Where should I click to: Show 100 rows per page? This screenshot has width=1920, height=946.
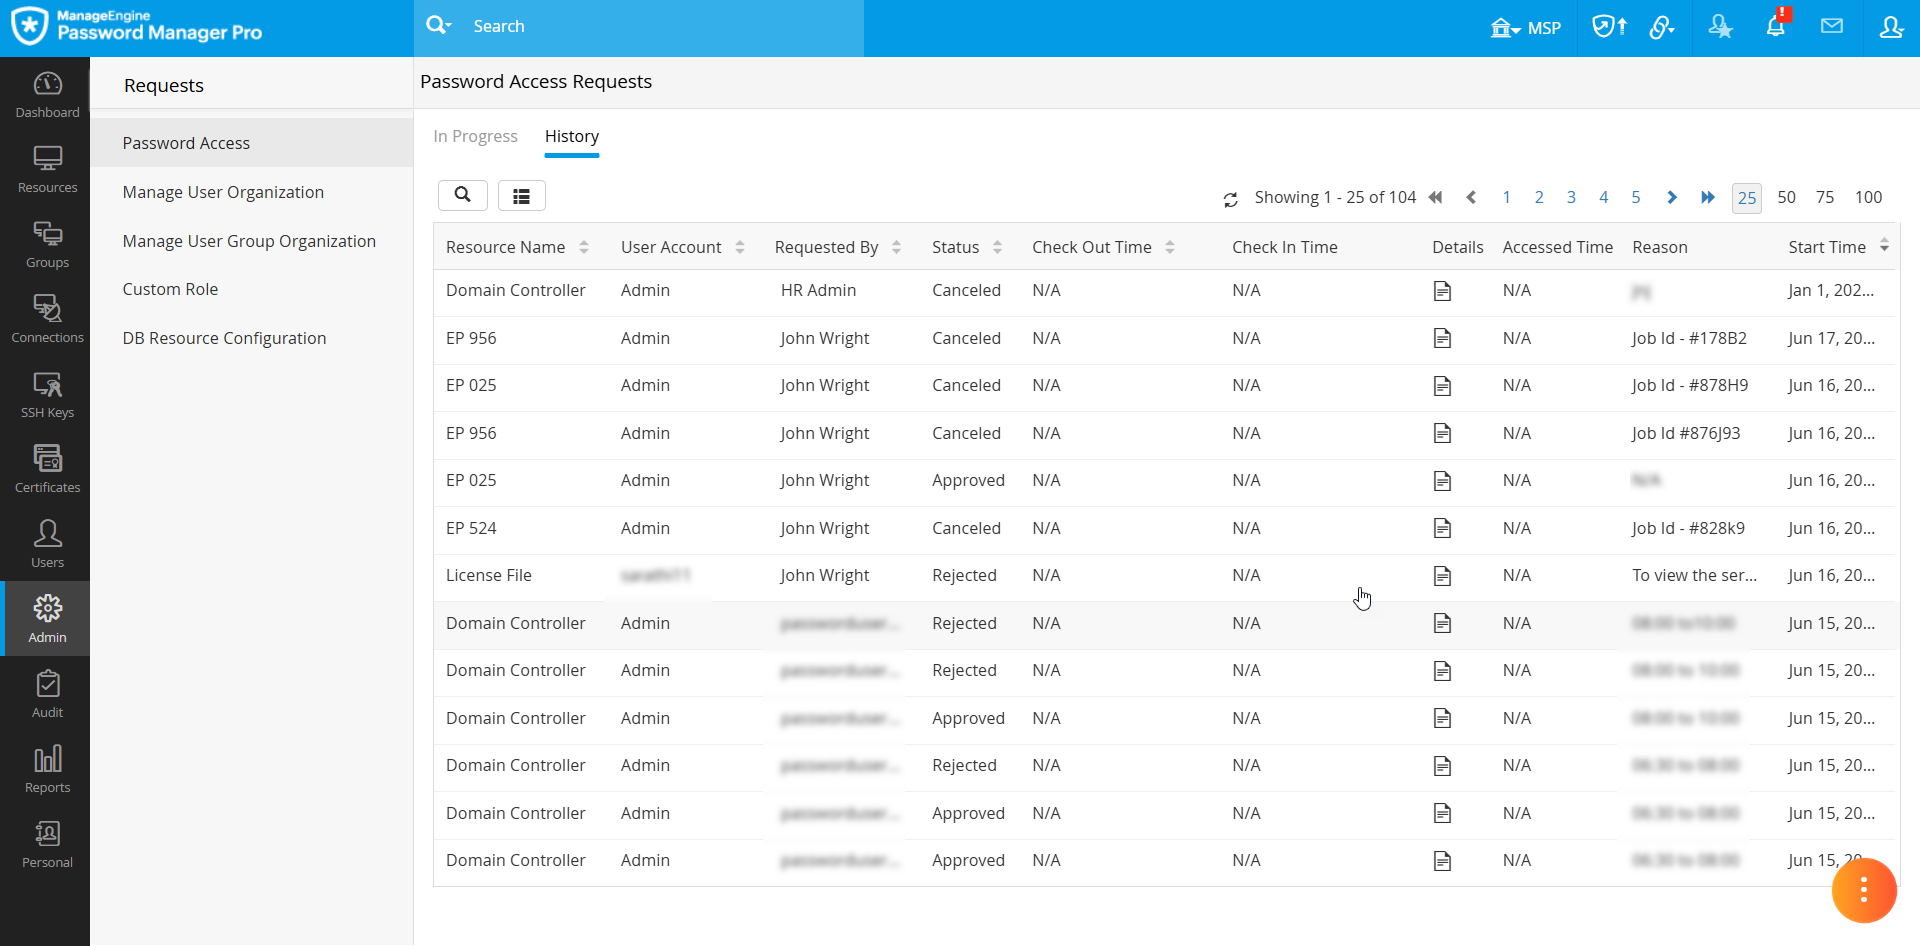(1868, 197)
